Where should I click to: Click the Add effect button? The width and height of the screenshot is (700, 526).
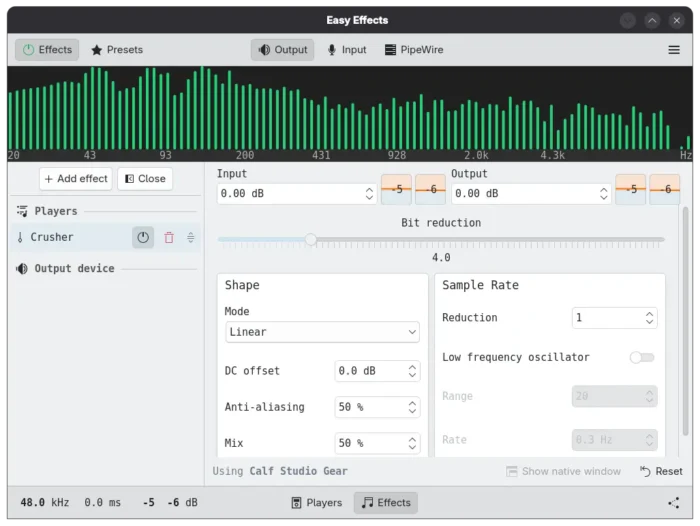coord(76,179)
